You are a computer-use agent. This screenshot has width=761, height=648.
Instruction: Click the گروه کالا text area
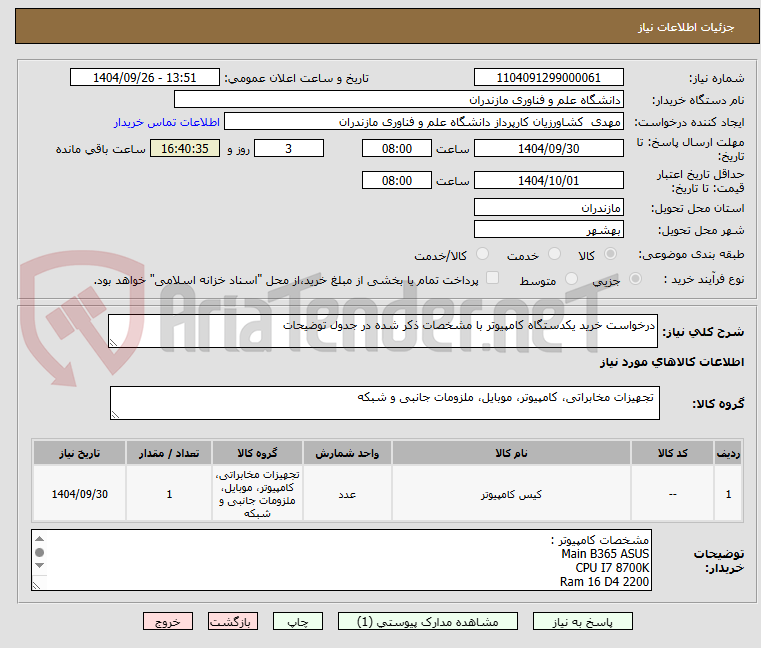click(384, 403)
